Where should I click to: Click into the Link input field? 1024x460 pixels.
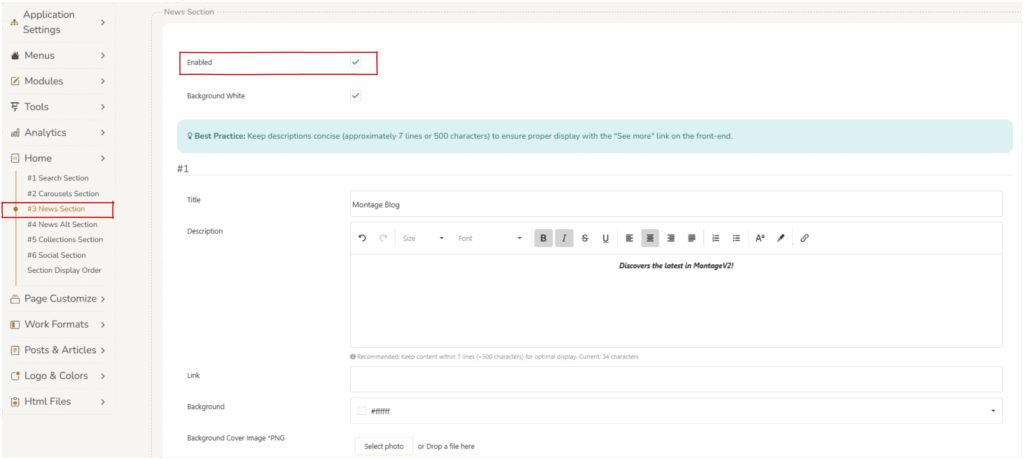(x=675, y=379)
